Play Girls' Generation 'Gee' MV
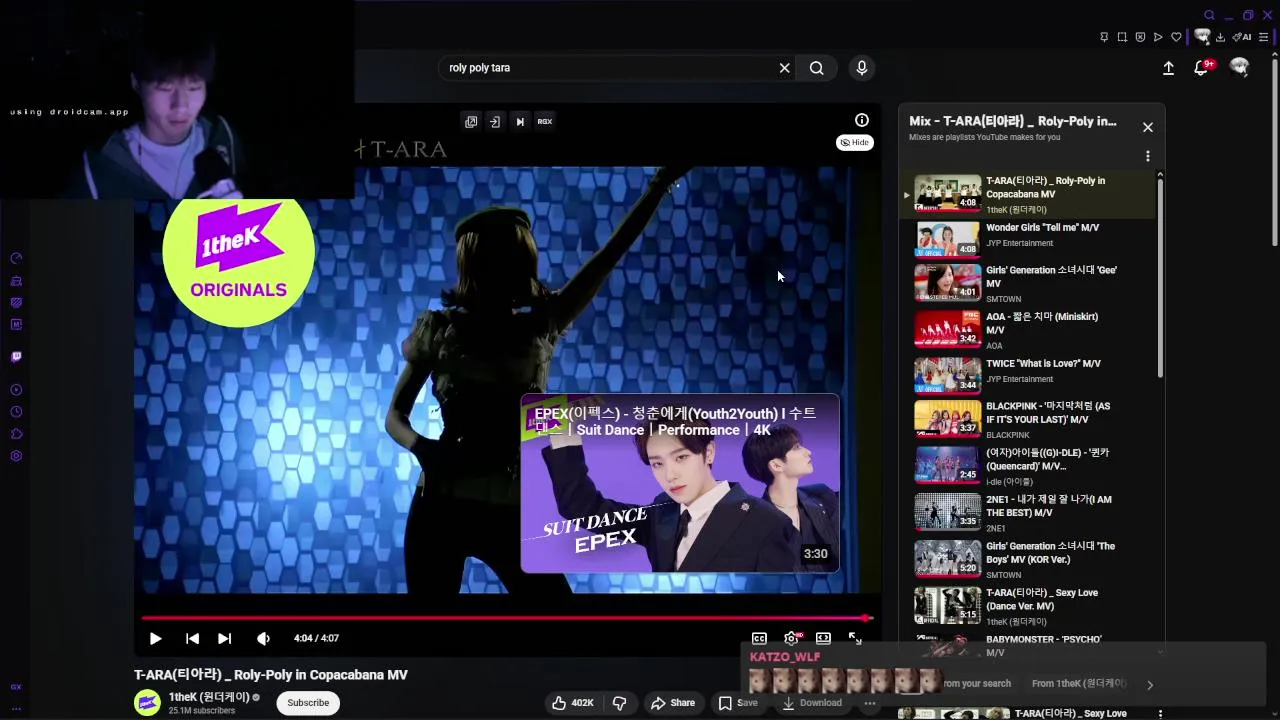Screen dimensions: 1280x720 click(x=1035, y=282)
